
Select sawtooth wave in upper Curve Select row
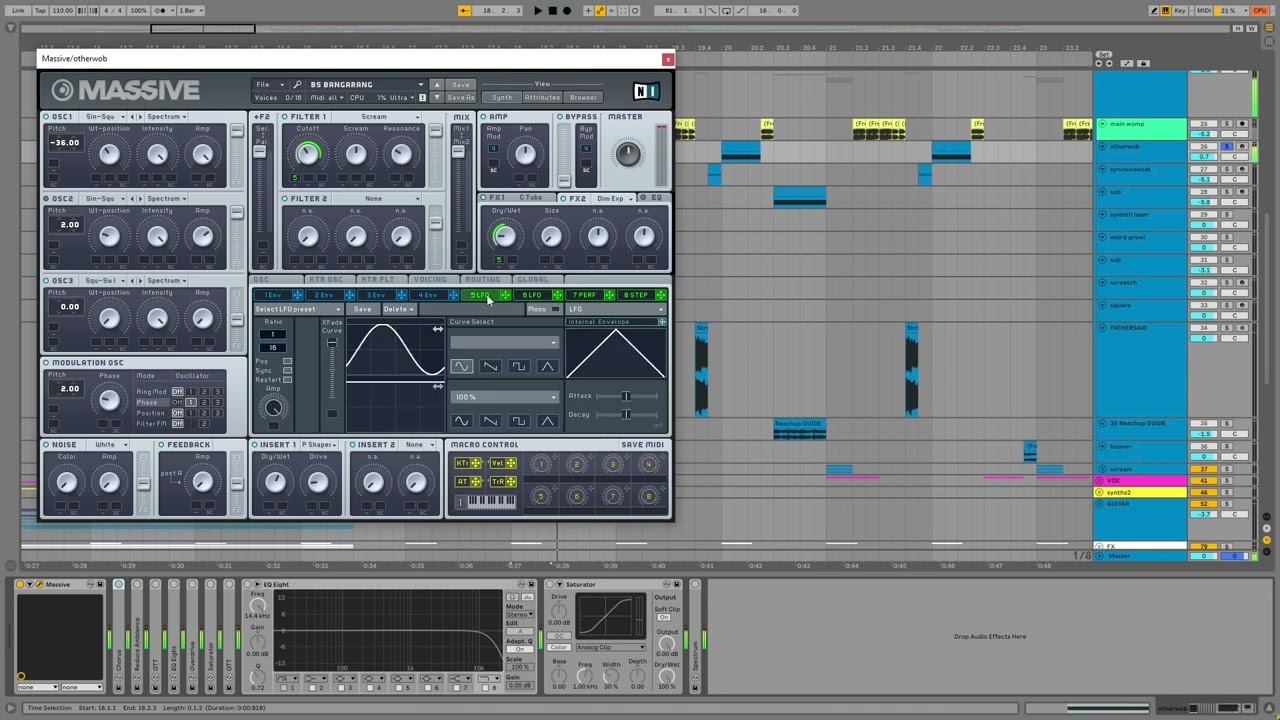490,367
